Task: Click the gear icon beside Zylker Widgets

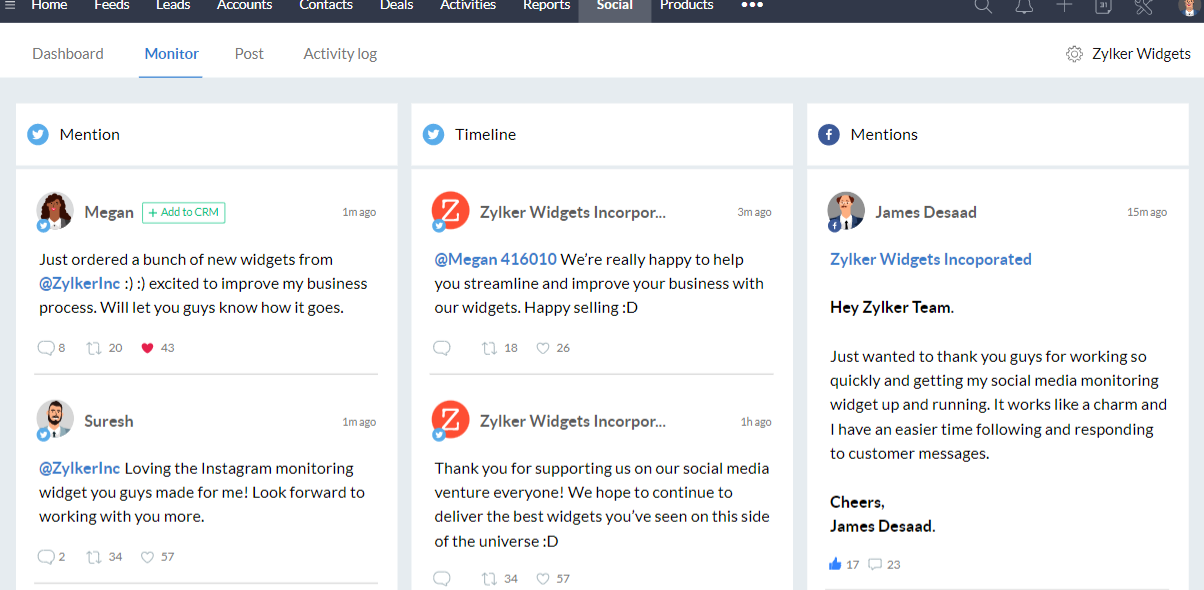Action: pyautogui.click(x=1074, y=54)
